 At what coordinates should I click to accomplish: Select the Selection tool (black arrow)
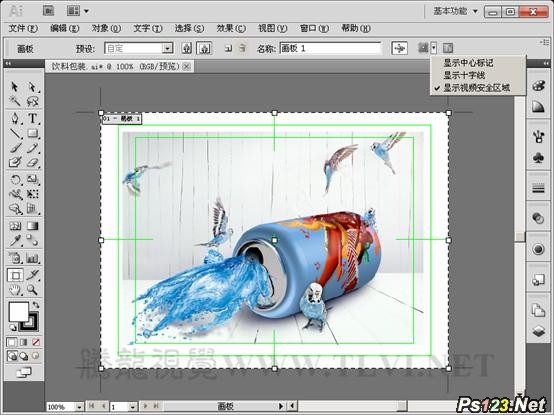pos(14,87)
